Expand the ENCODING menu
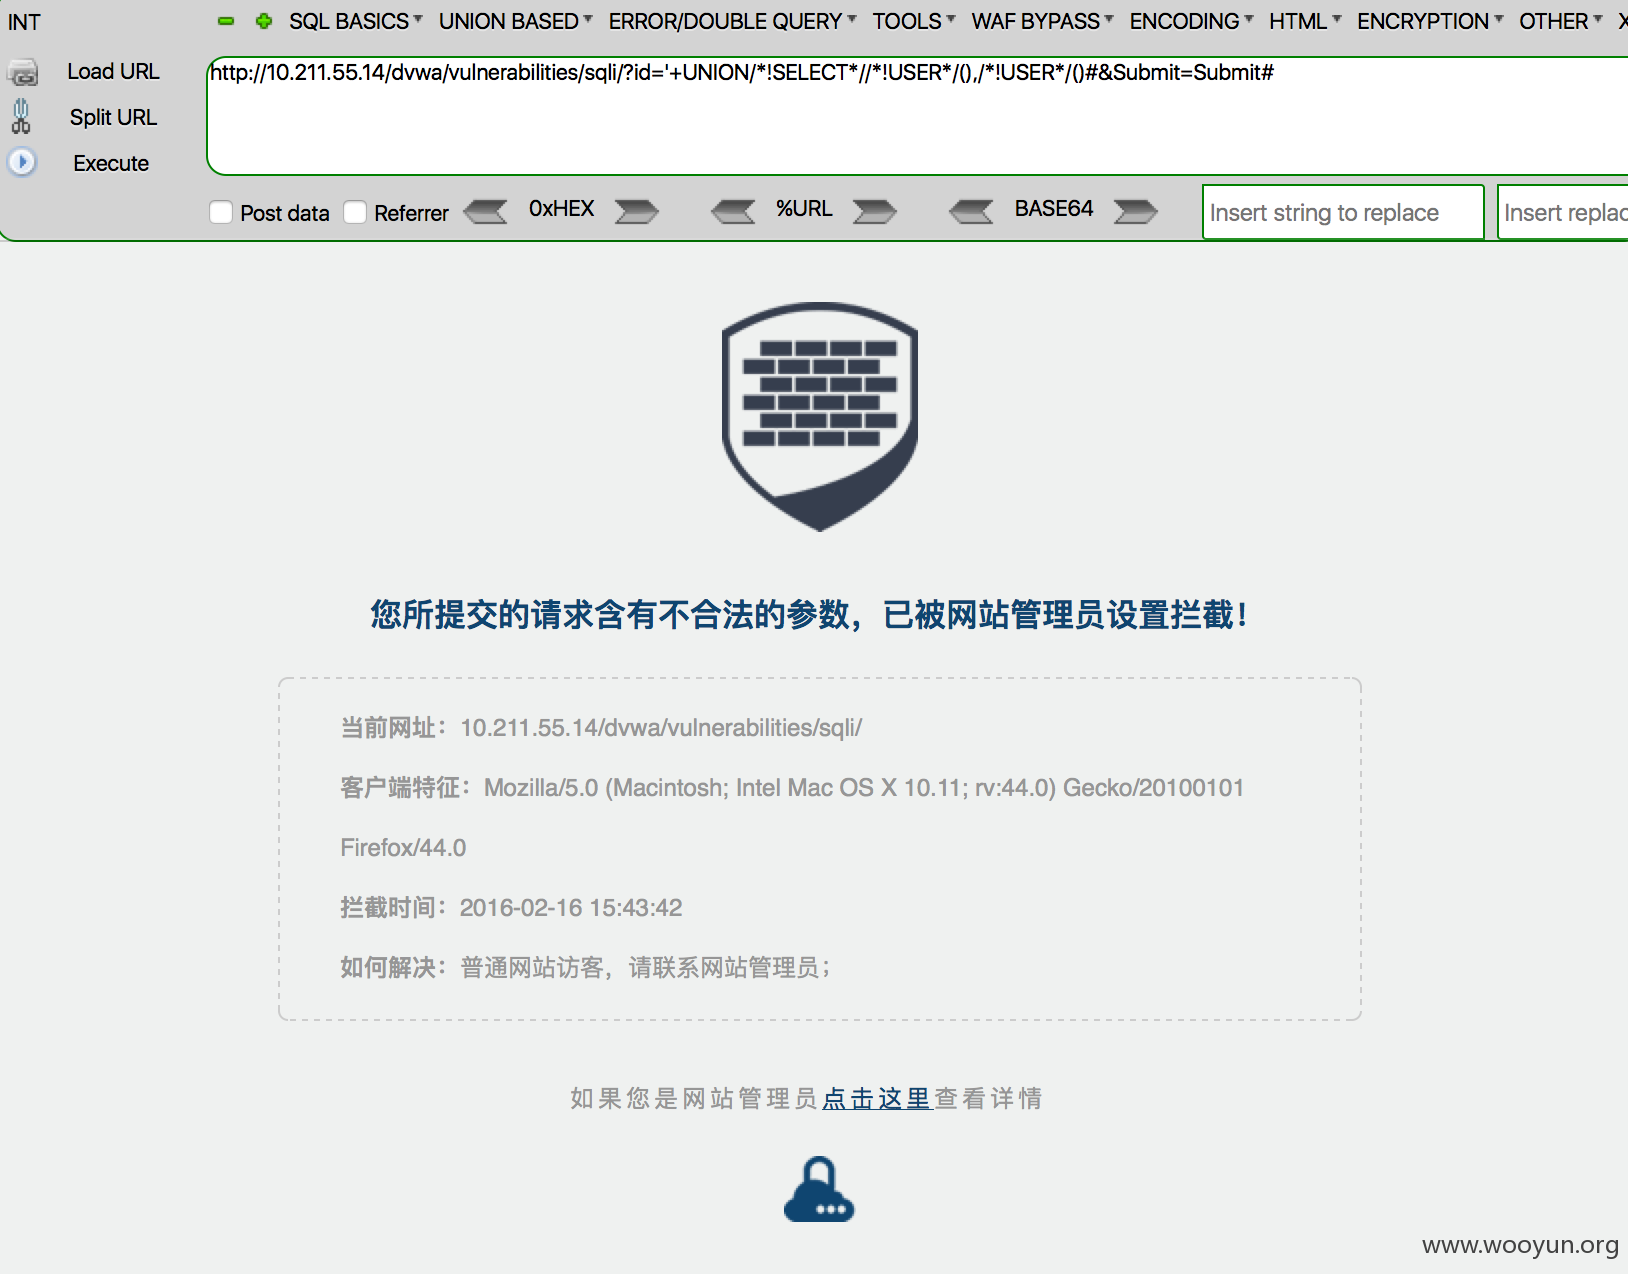Viewport: 1628px width, 1274px height. tap(1191, 21)
